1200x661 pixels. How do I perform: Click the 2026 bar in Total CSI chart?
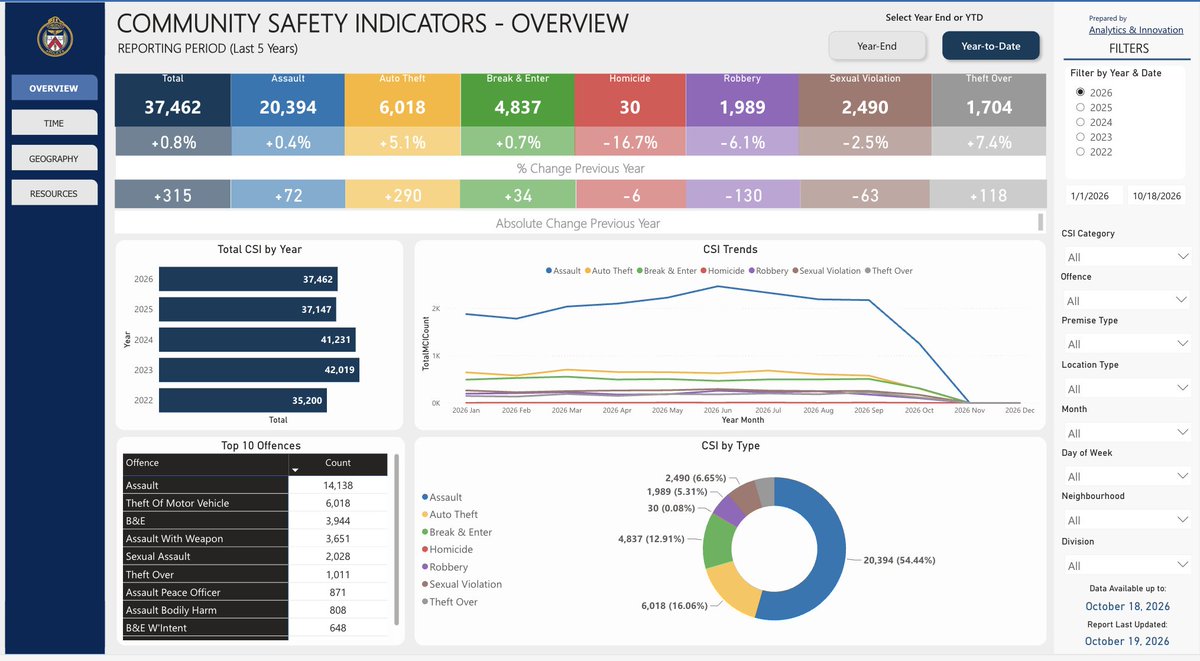coord(250,280)
